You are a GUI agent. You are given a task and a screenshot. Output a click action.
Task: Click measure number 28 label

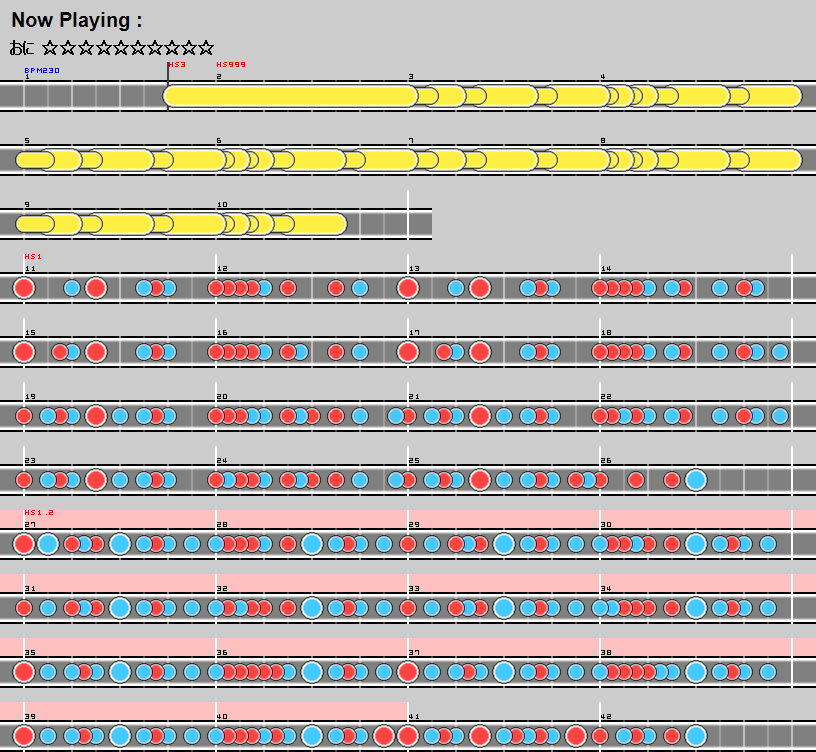pyautogui.click(x=222, y=525)
